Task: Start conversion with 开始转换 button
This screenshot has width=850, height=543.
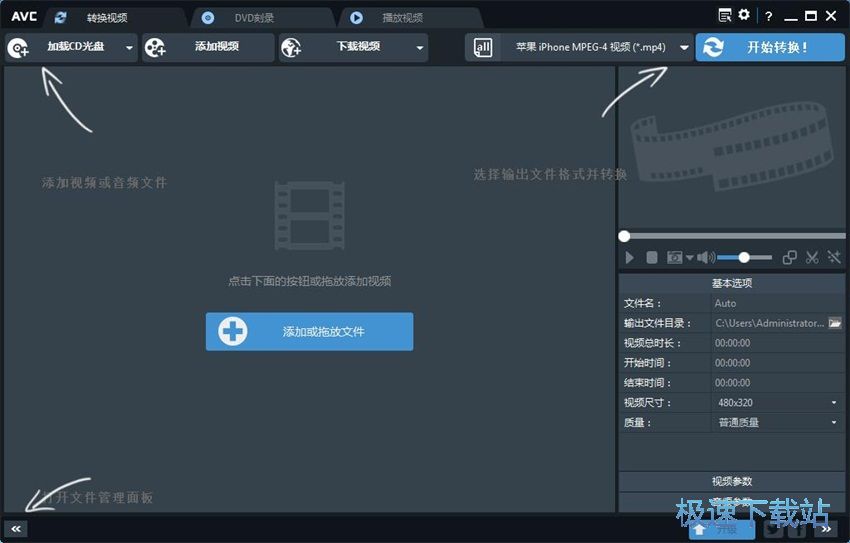Action: click(x=770, y=47)
